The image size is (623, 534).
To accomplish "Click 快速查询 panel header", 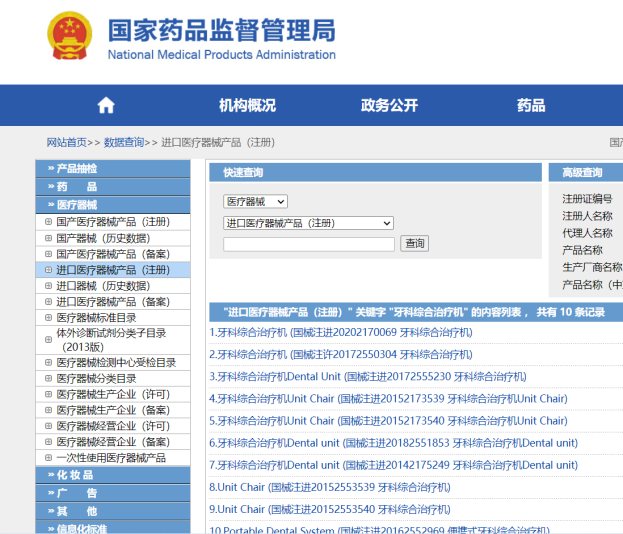I will coord(375,172).
